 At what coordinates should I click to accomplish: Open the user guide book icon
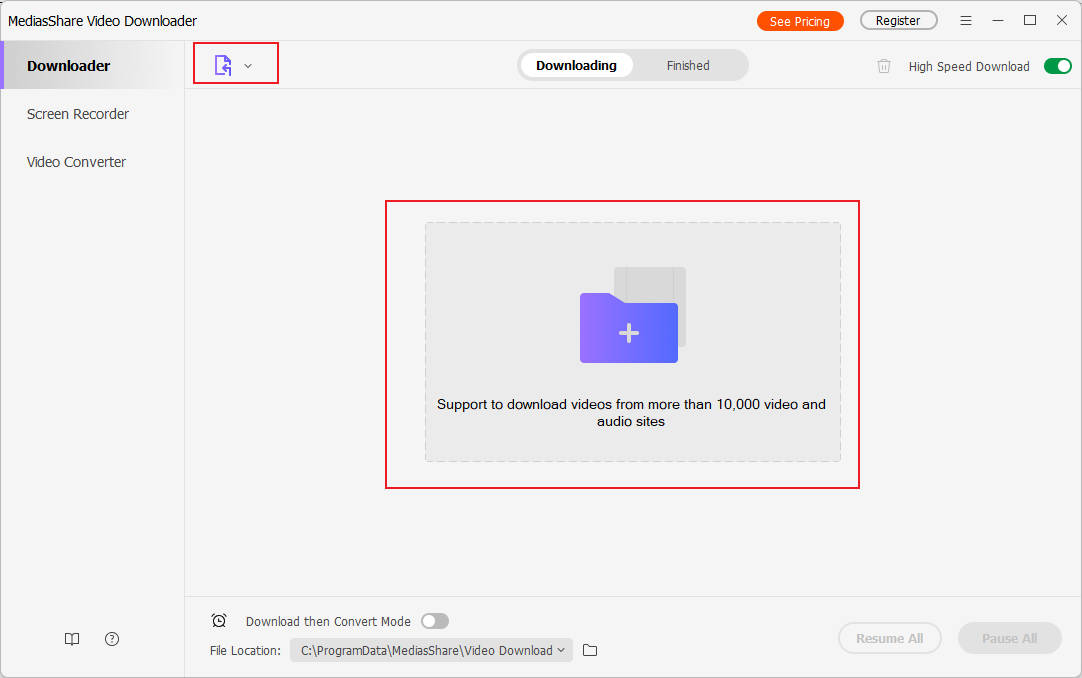71,638
